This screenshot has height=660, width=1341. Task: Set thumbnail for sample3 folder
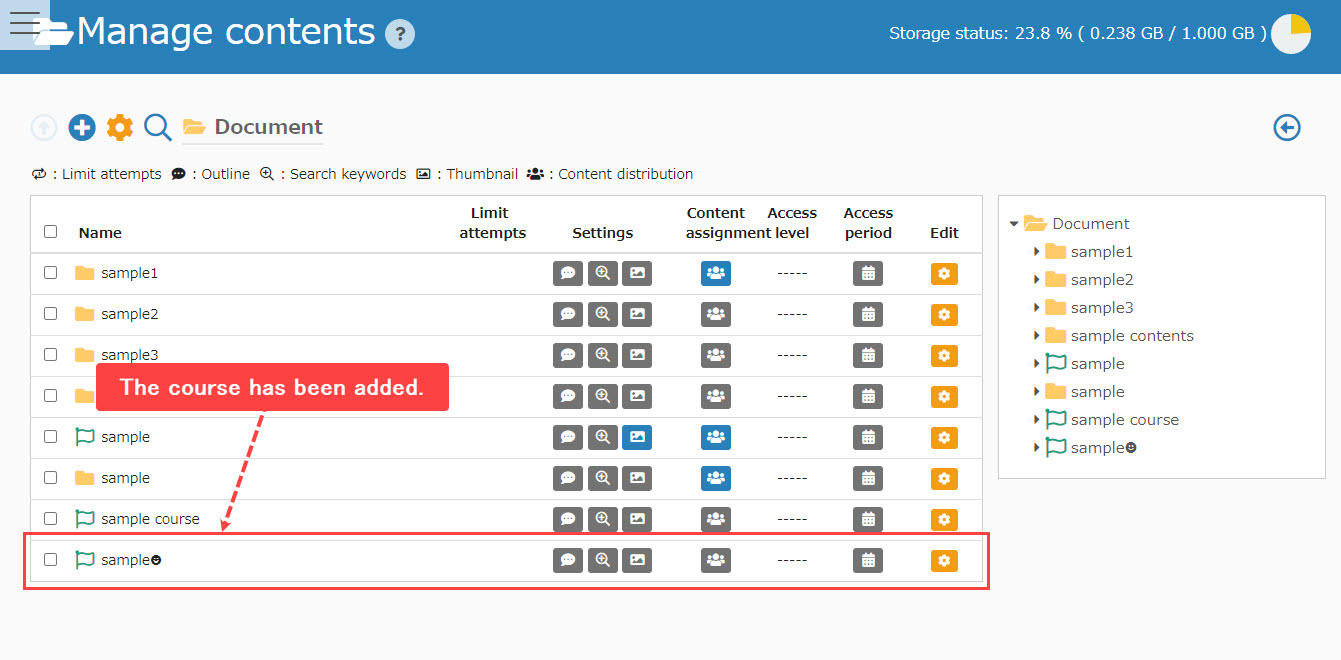point(637,355)
